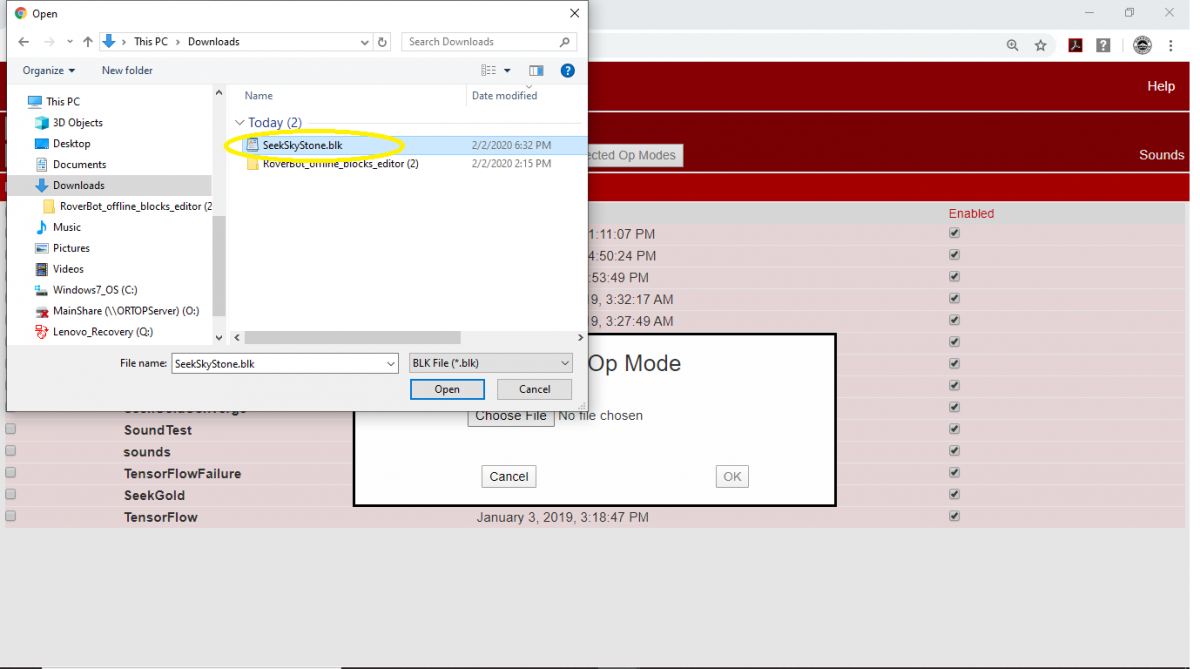The image size is (1200, 669).
Task: Open the BLK File (*.blk) type dropdown
Action: 491,363
